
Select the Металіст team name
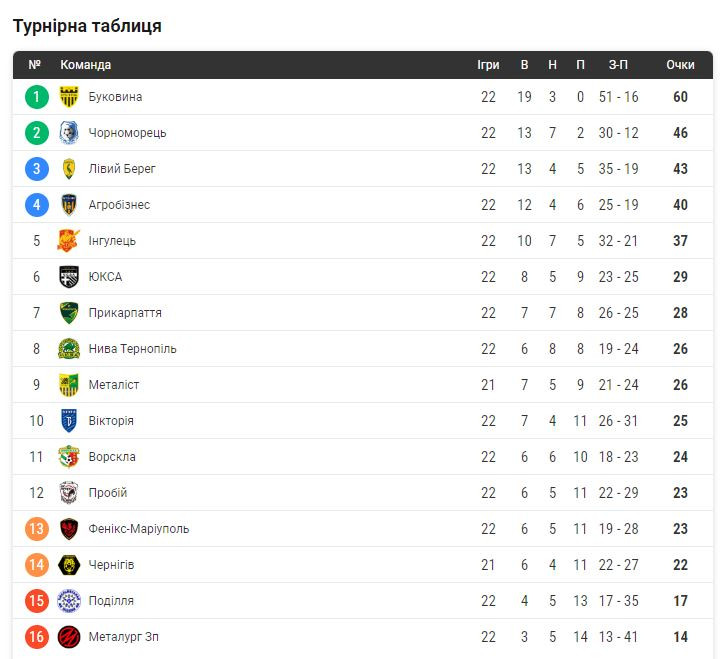pos(114,385)
